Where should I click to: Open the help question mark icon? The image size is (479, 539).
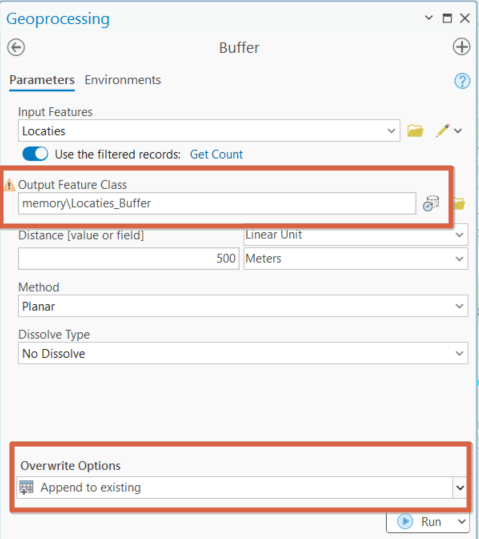pyautogui.click(x=462, y=81)
